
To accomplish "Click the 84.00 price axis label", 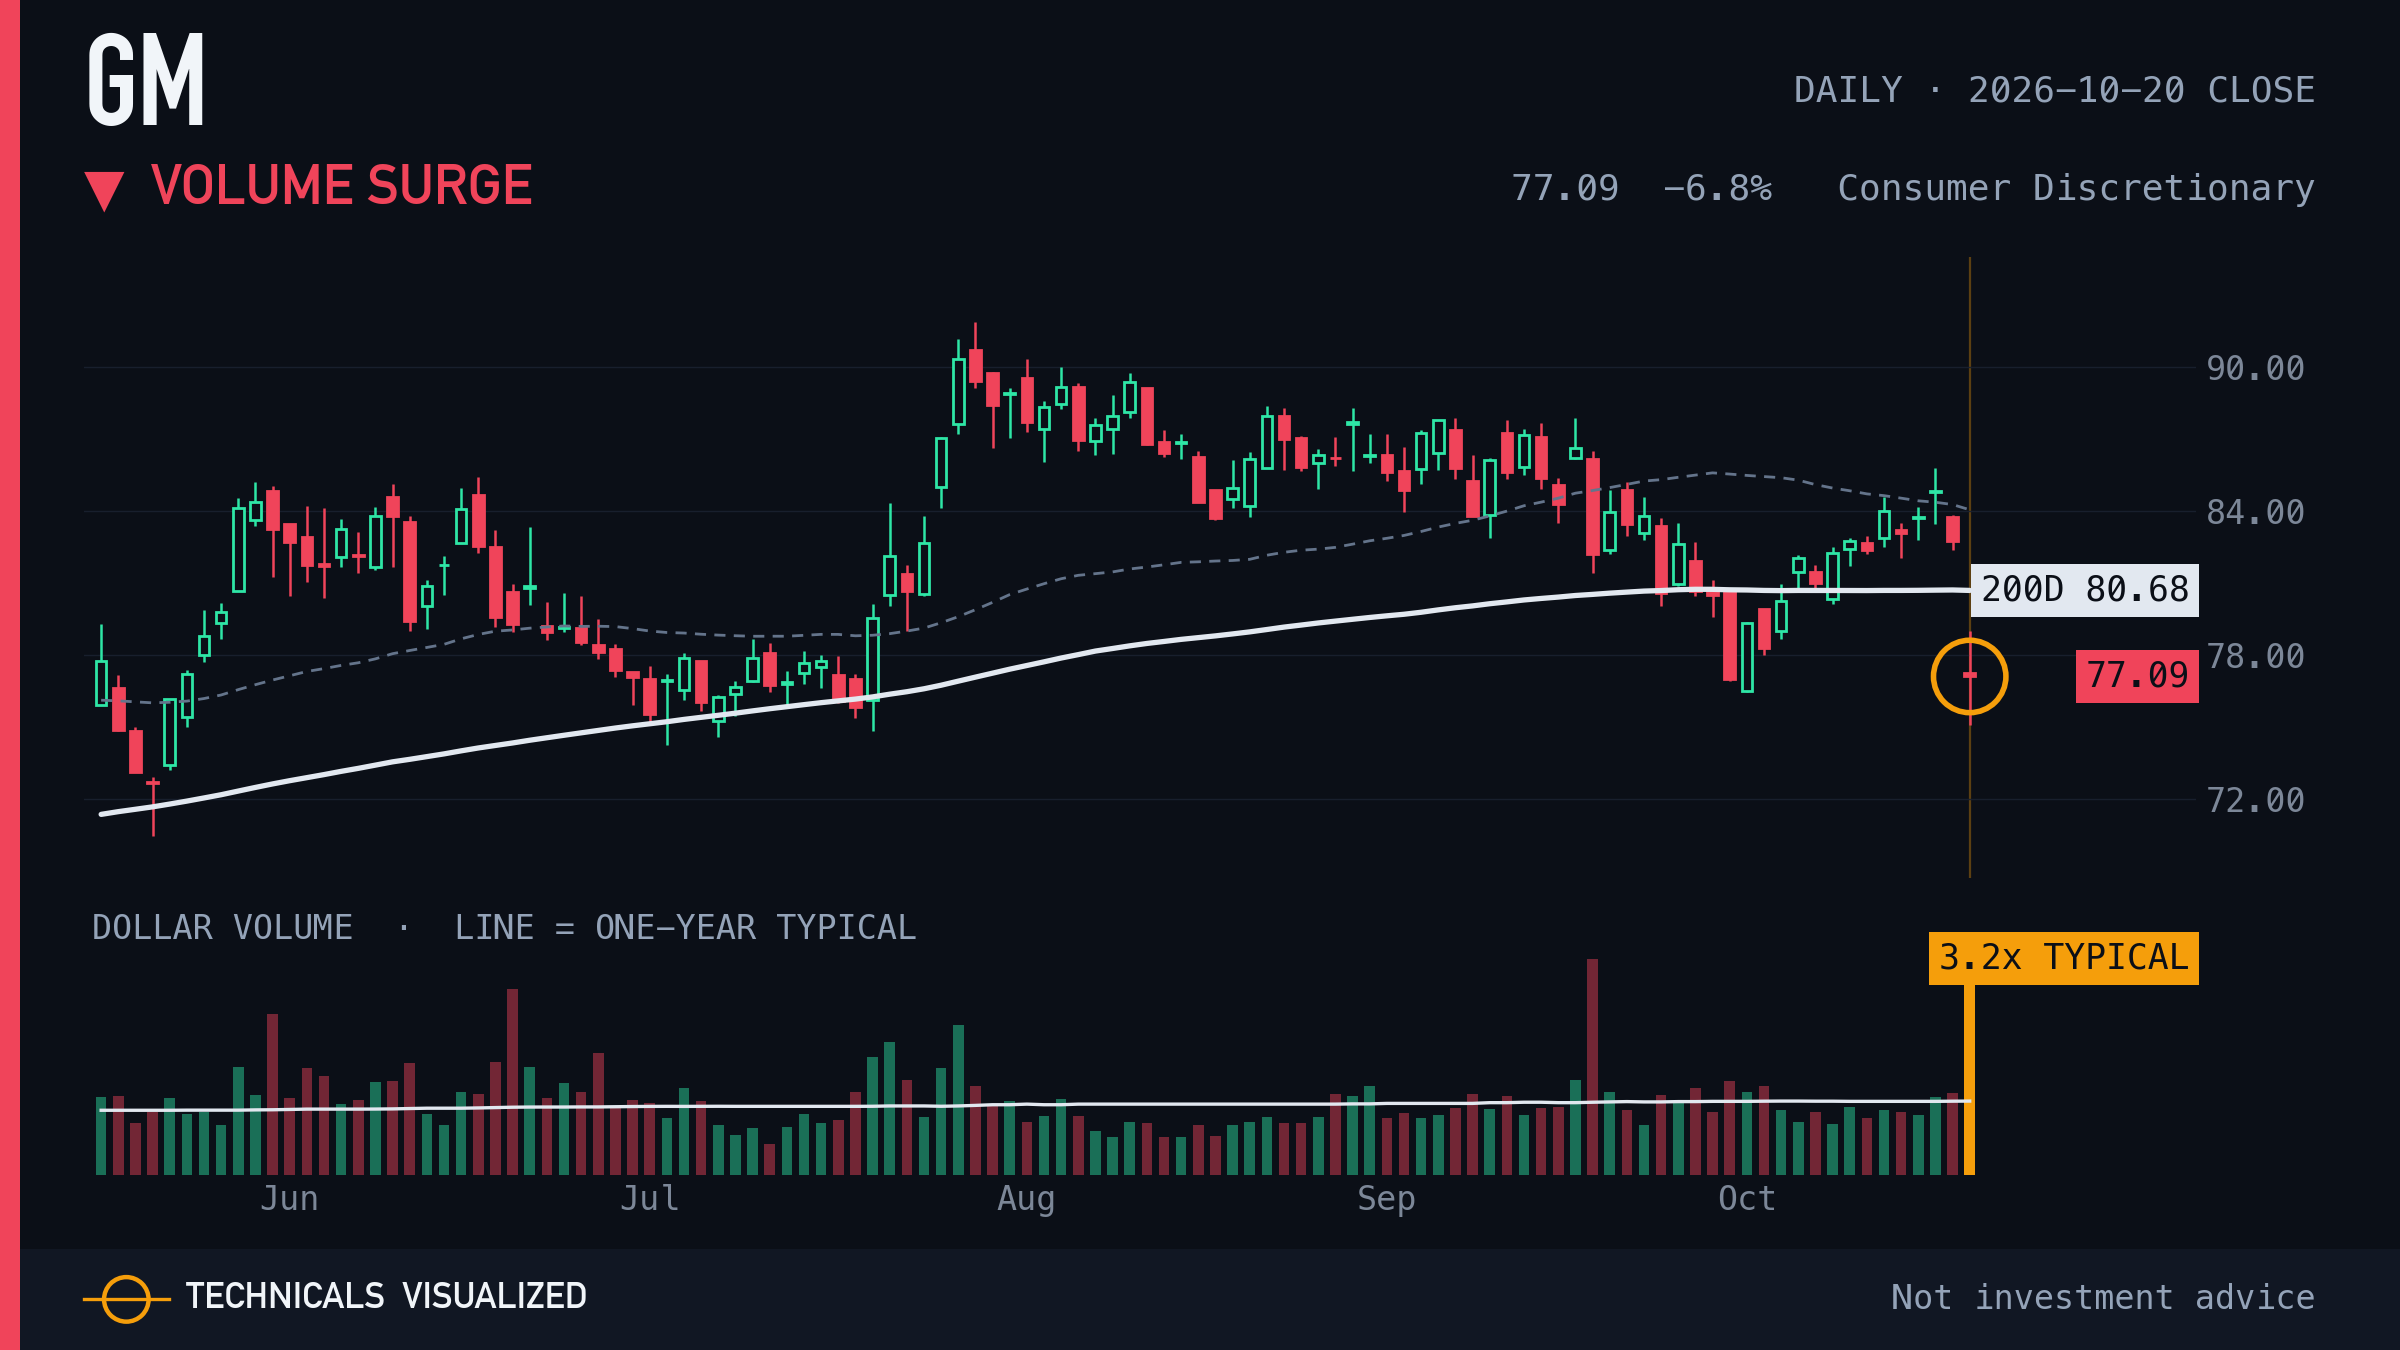I will [2255, 512].
